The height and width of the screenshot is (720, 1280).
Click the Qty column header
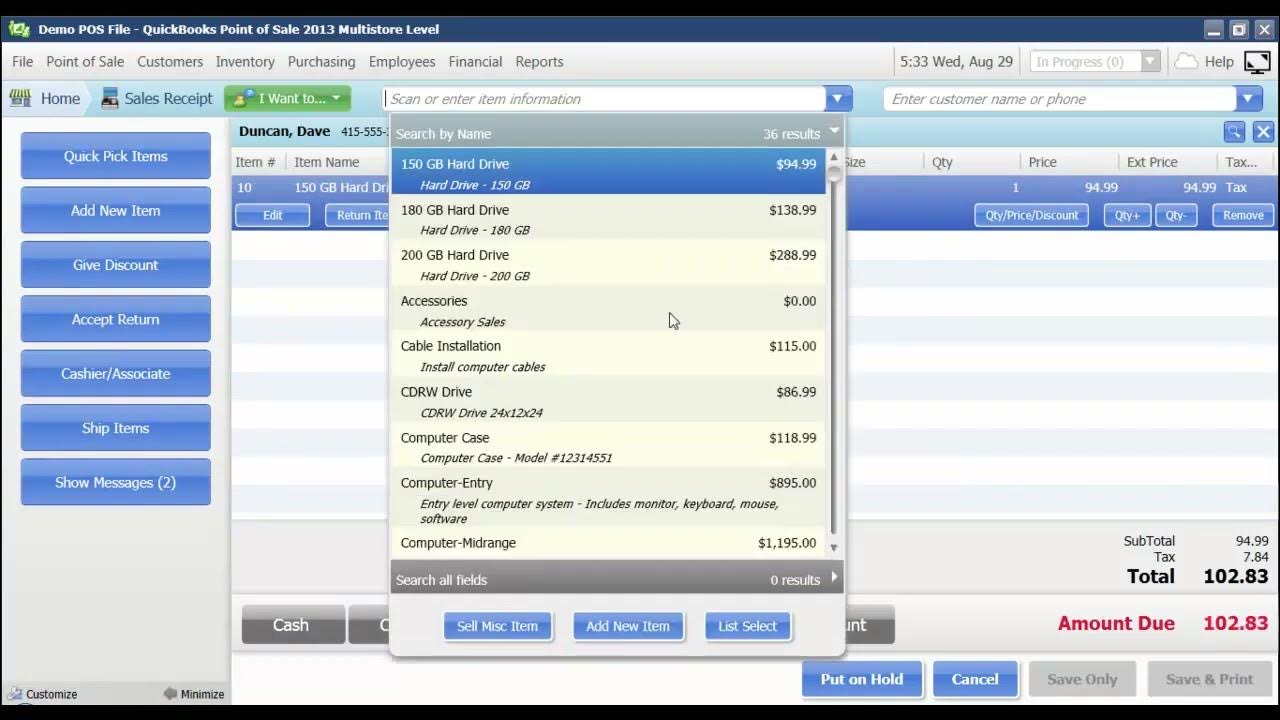point(942,162)
